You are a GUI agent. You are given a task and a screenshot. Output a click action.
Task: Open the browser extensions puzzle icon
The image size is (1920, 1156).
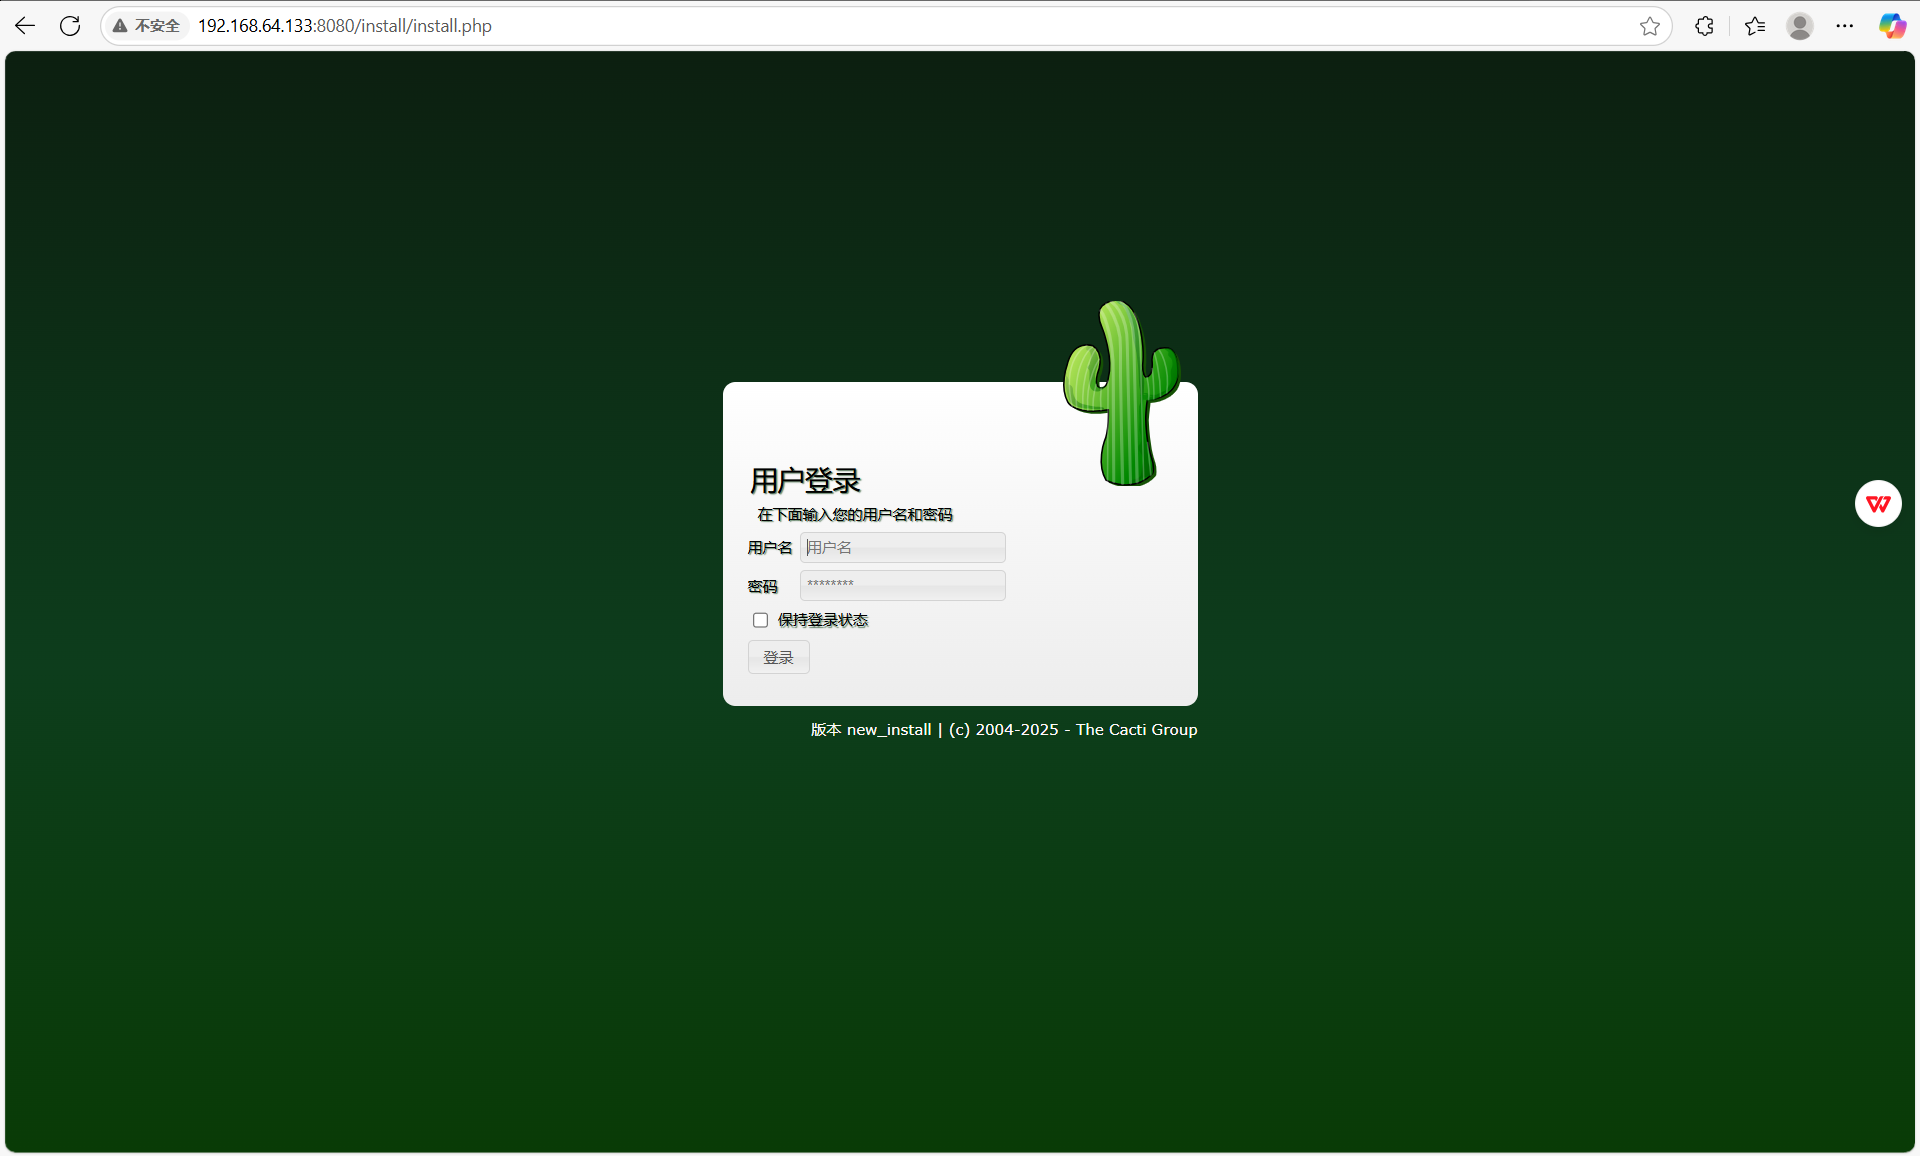(x=1705, y=26)
